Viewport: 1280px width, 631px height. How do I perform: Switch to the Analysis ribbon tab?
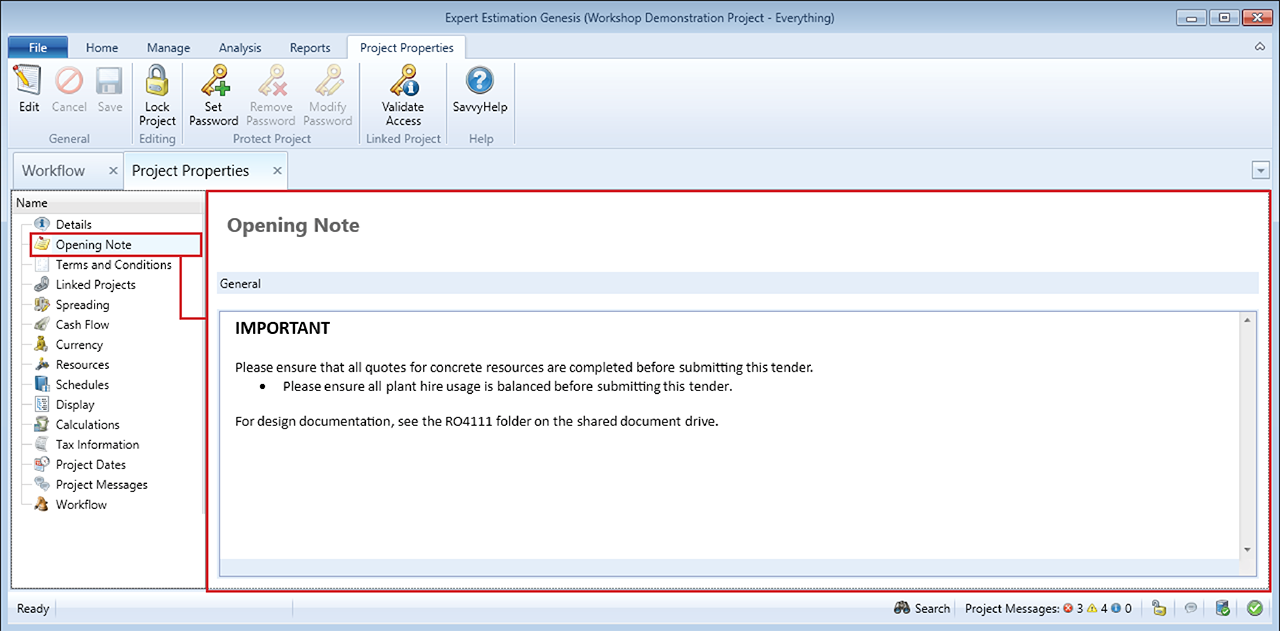click(x=240, y=47)
